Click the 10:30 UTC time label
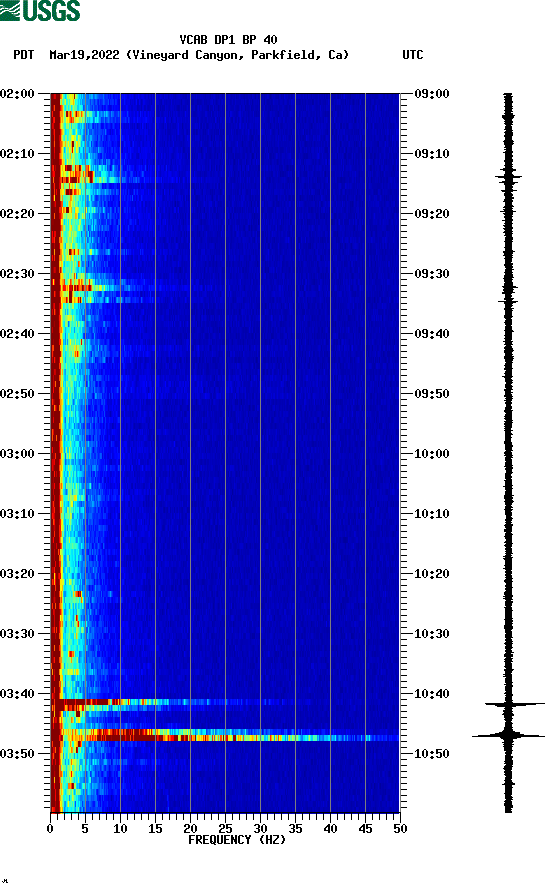Screen dimensions: 552x892 432,634
